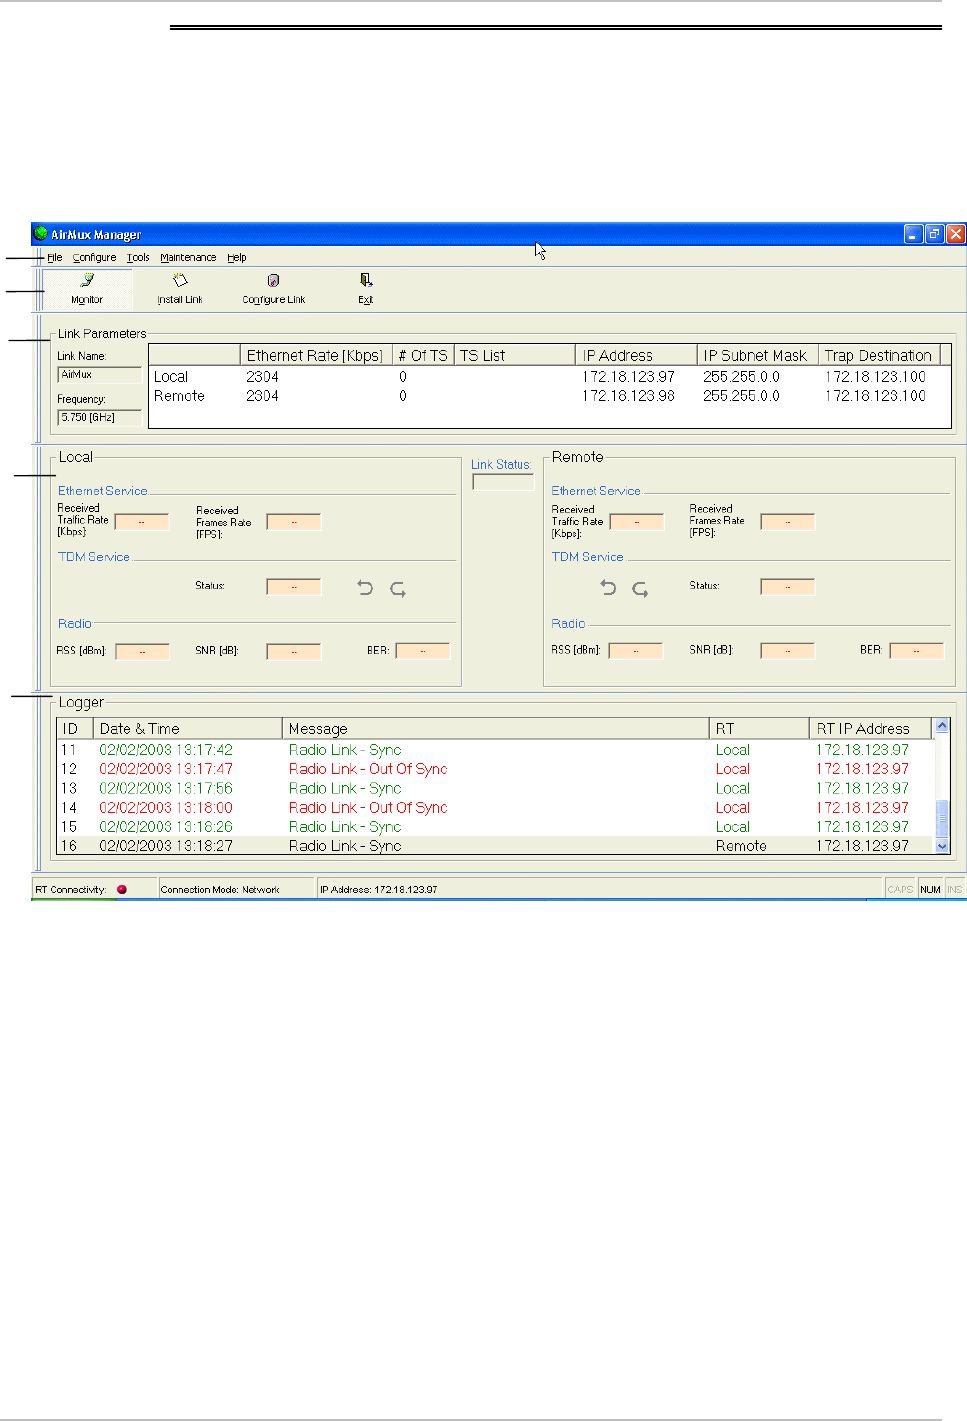Click the TS List column header
This screenshot has height=1421, width=967.
point(515,355)
